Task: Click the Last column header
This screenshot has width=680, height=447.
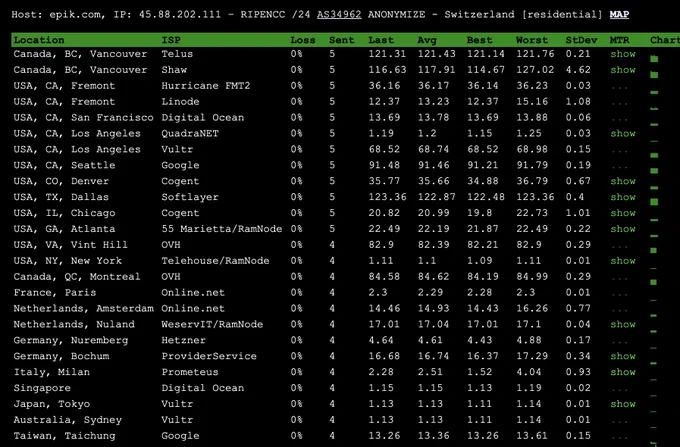Action: click(x=381, y=40)
